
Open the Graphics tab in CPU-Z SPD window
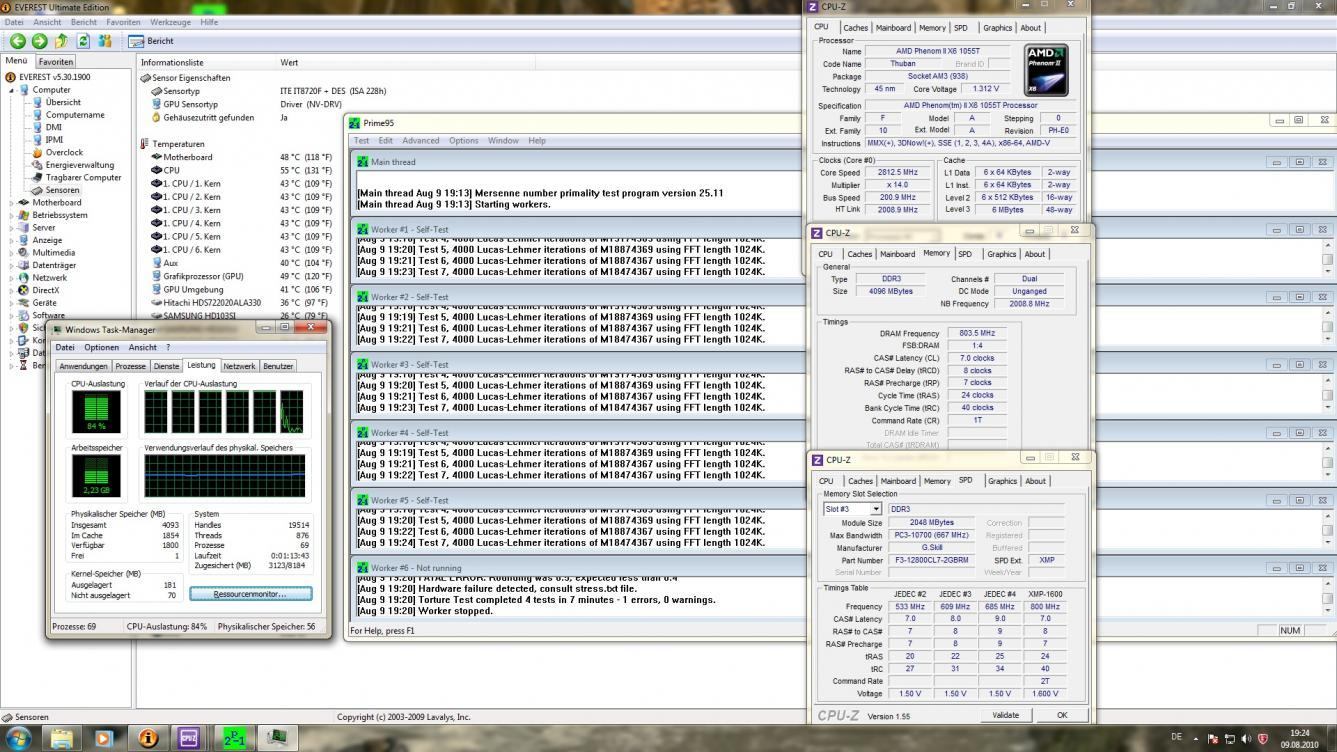(x=1002, y=481)
